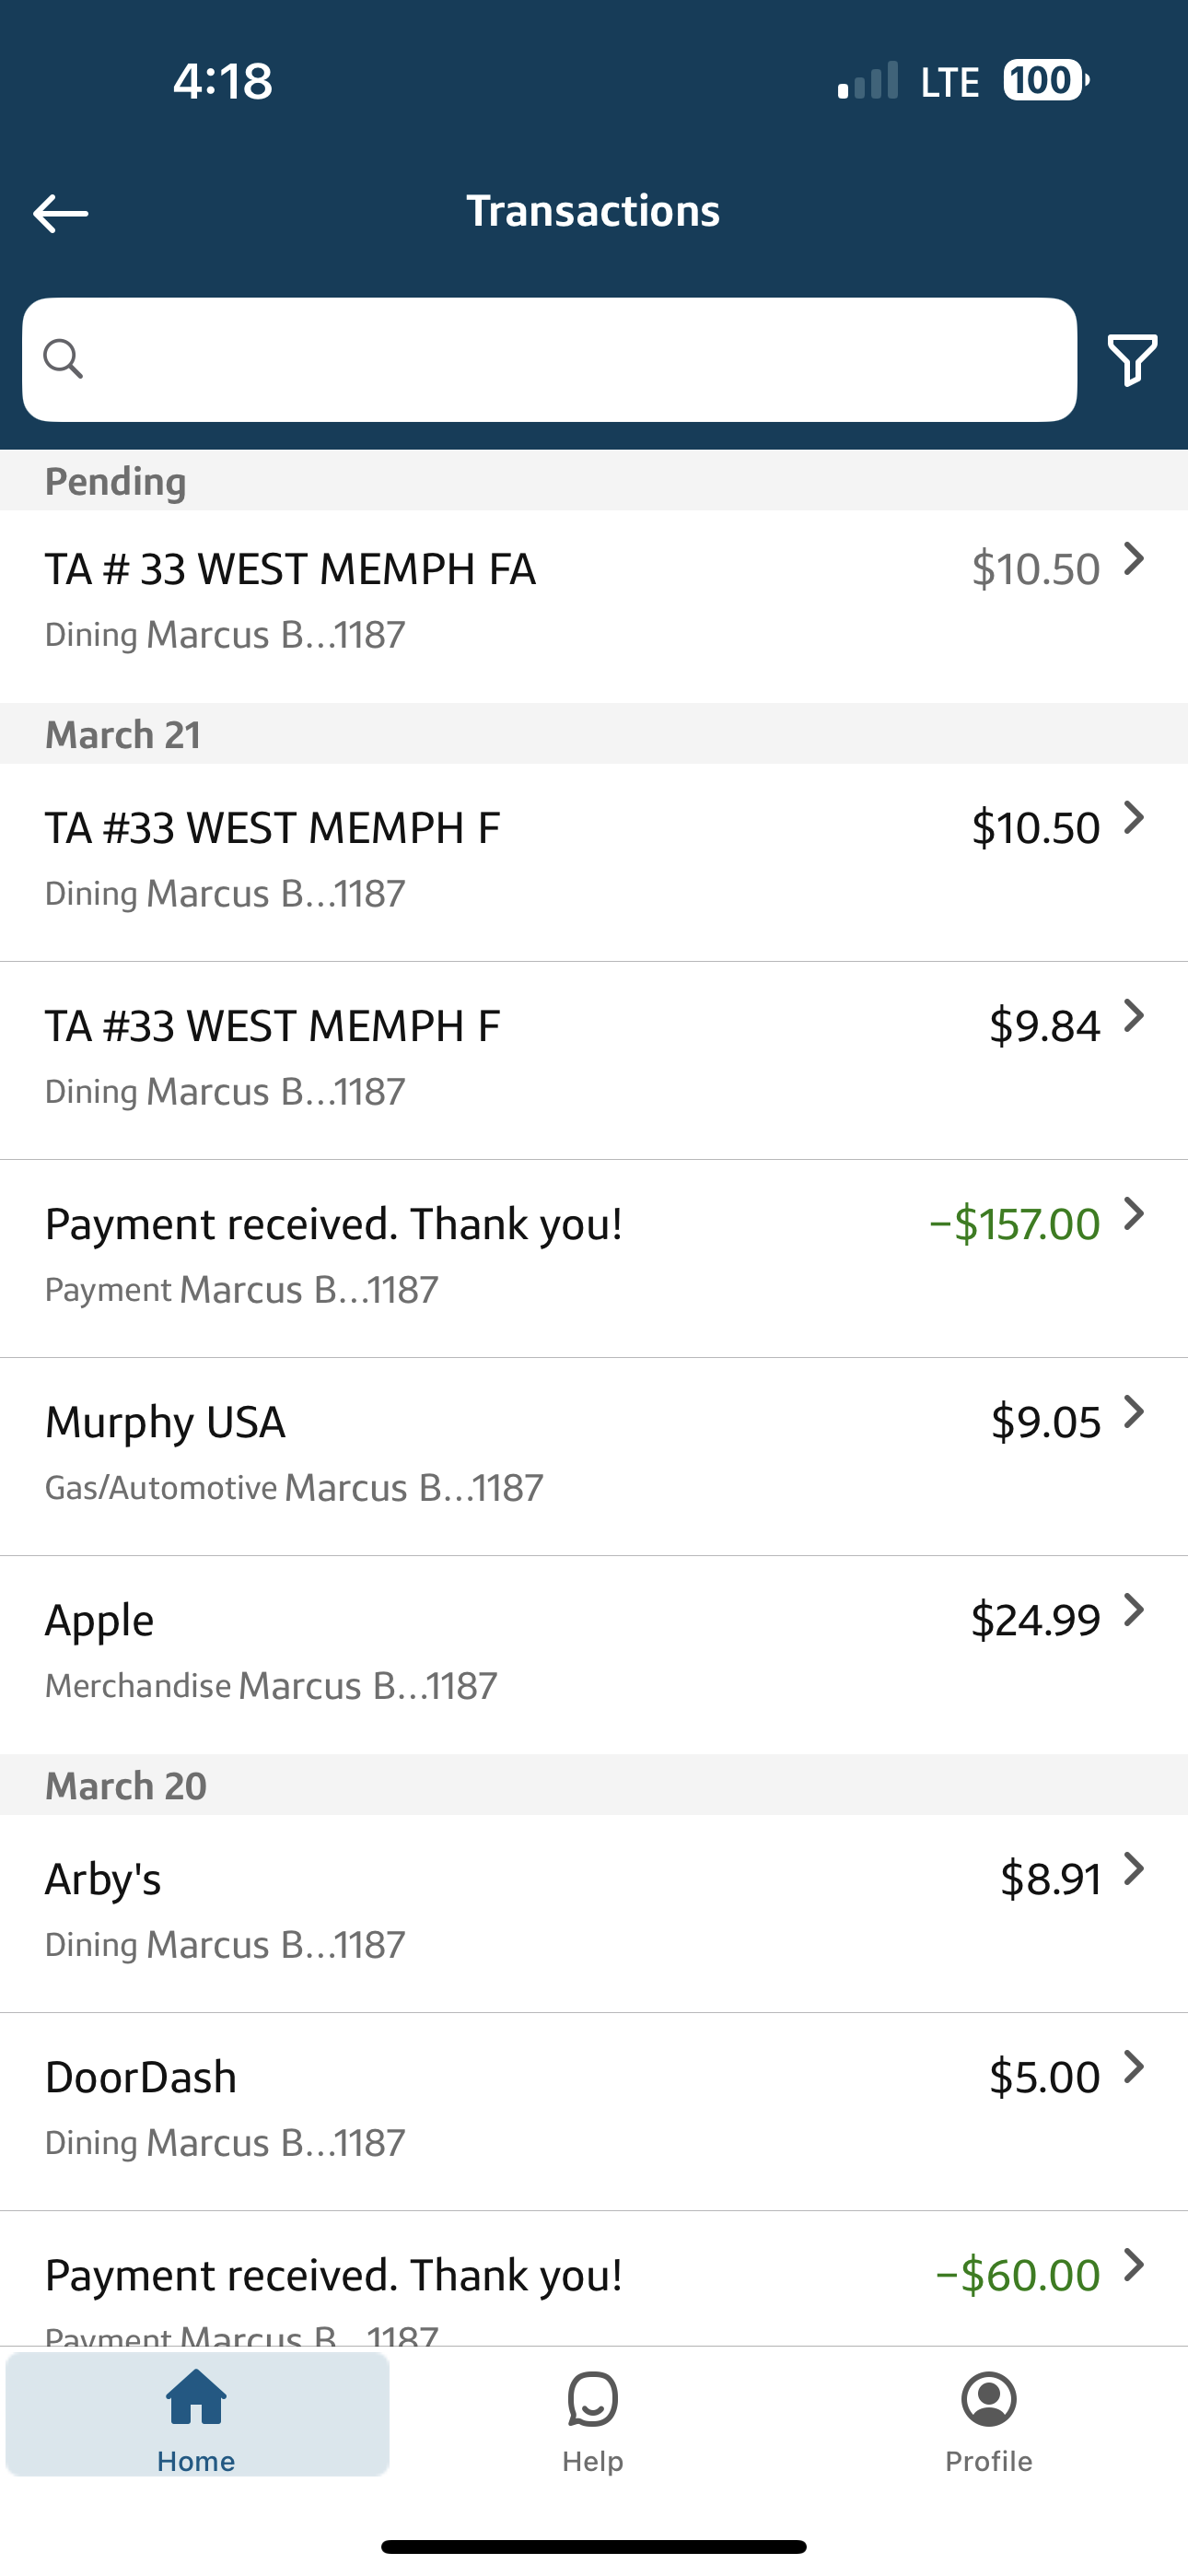
Task: Expand the $9.84 TA #33 transaction chevron
Action: tap(1133, 1016)
